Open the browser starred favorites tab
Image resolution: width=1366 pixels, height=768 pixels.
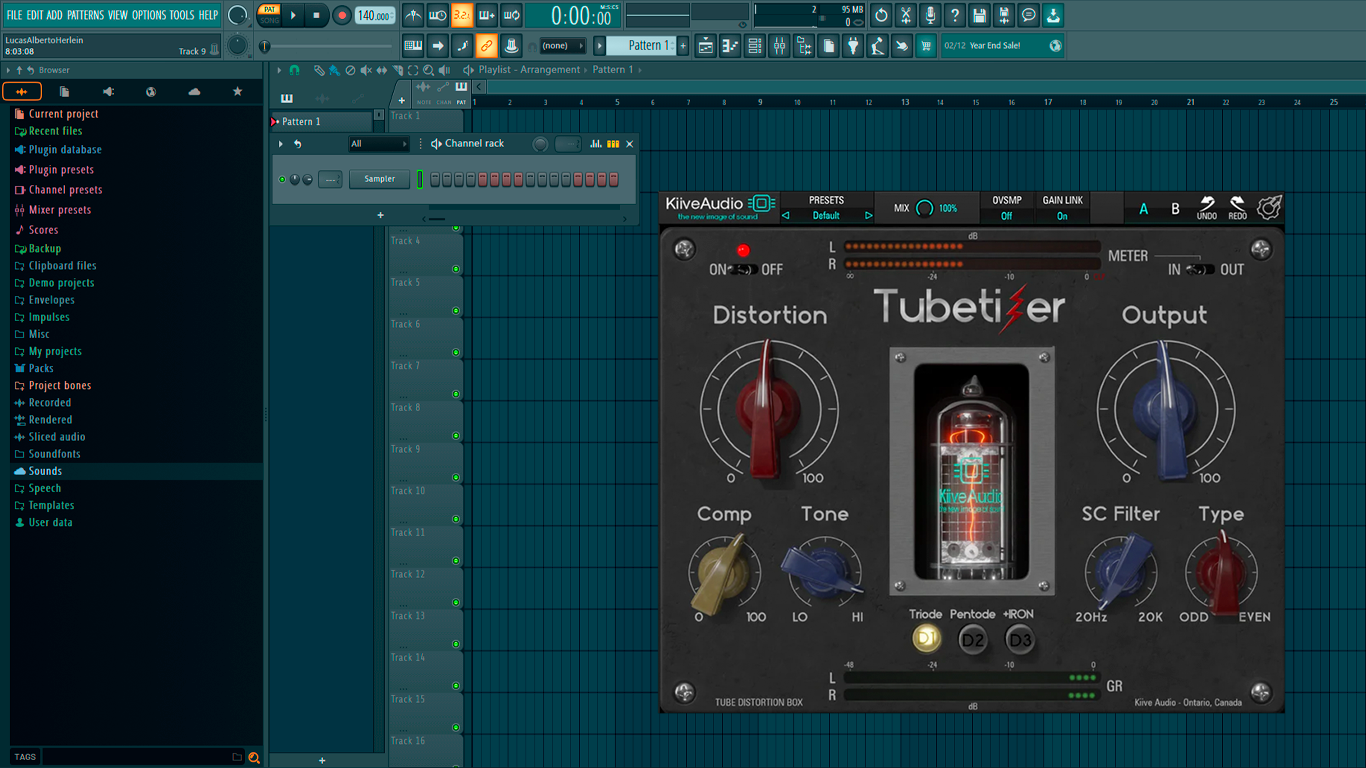[237, 91]
